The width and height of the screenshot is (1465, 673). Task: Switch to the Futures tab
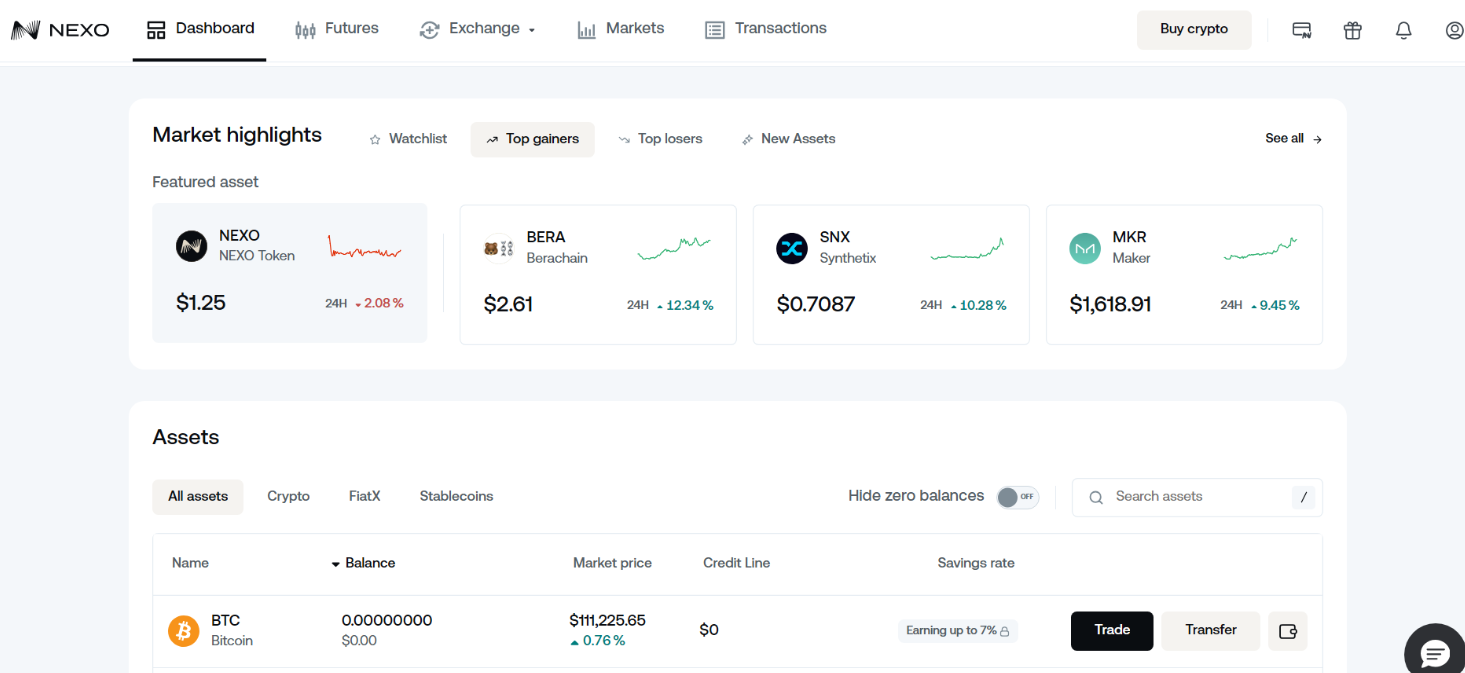click(x=336, y=29)
